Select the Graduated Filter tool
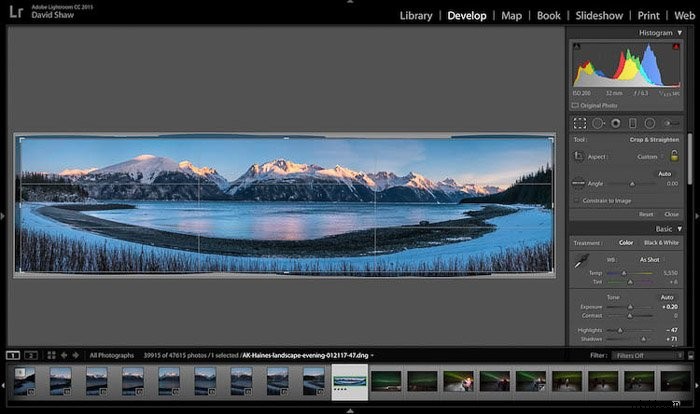This screenshot has width=700, height=414. (633, 123)
